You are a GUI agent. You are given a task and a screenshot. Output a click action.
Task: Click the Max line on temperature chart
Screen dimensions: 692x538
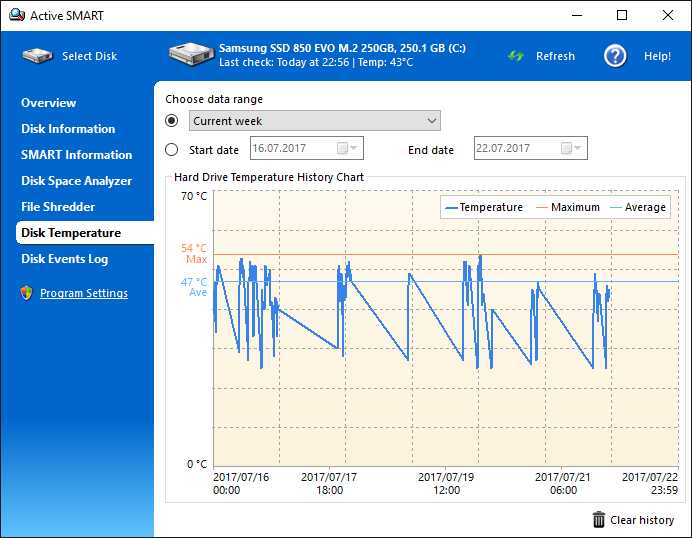[x=400, y=254]
